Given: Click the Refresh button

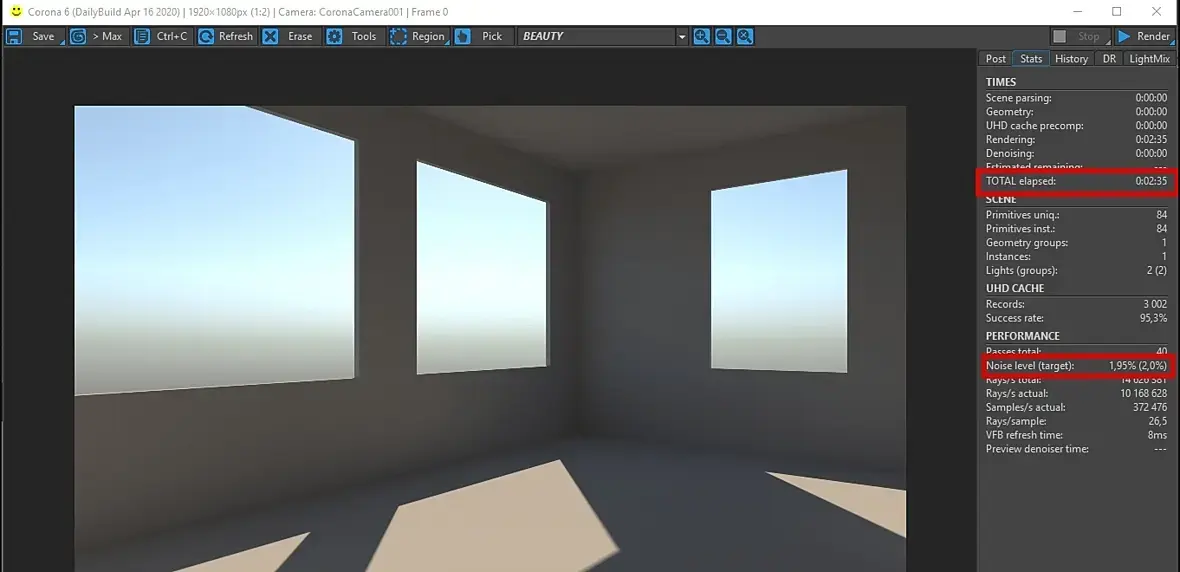Looking at the screenshot, I should [227, 36].
